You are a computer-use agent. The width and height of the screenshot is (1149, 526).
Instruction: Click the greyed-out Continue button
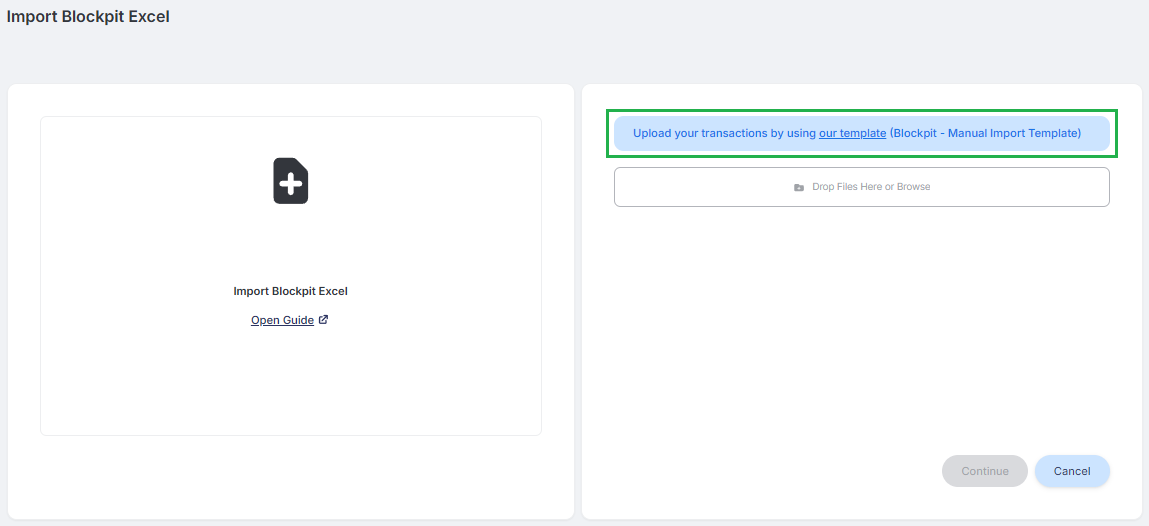[985, 471]
